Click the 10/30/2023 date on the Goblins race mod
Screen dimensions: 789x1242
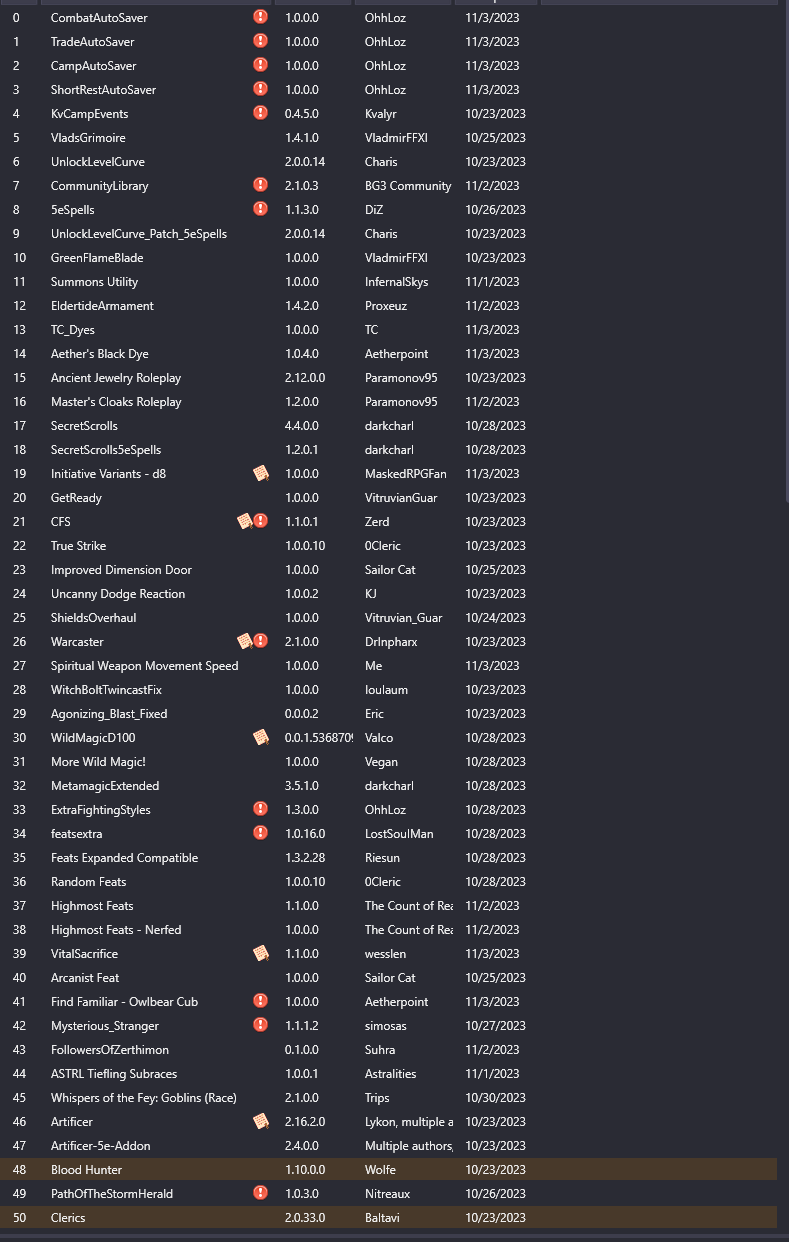click(495, 1097)
